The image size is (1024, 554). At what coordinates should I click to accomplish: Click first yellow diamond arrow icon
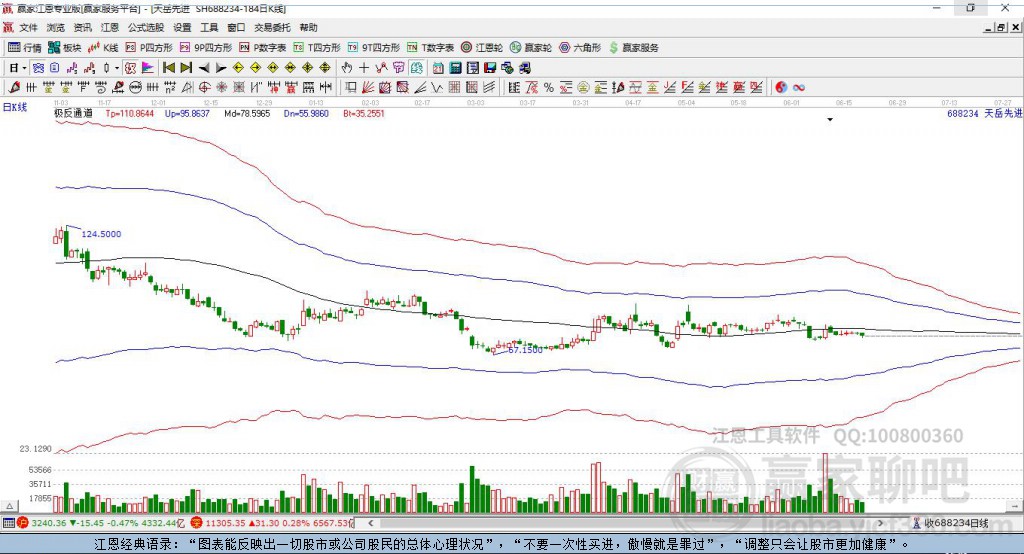(x=238, y=68)
